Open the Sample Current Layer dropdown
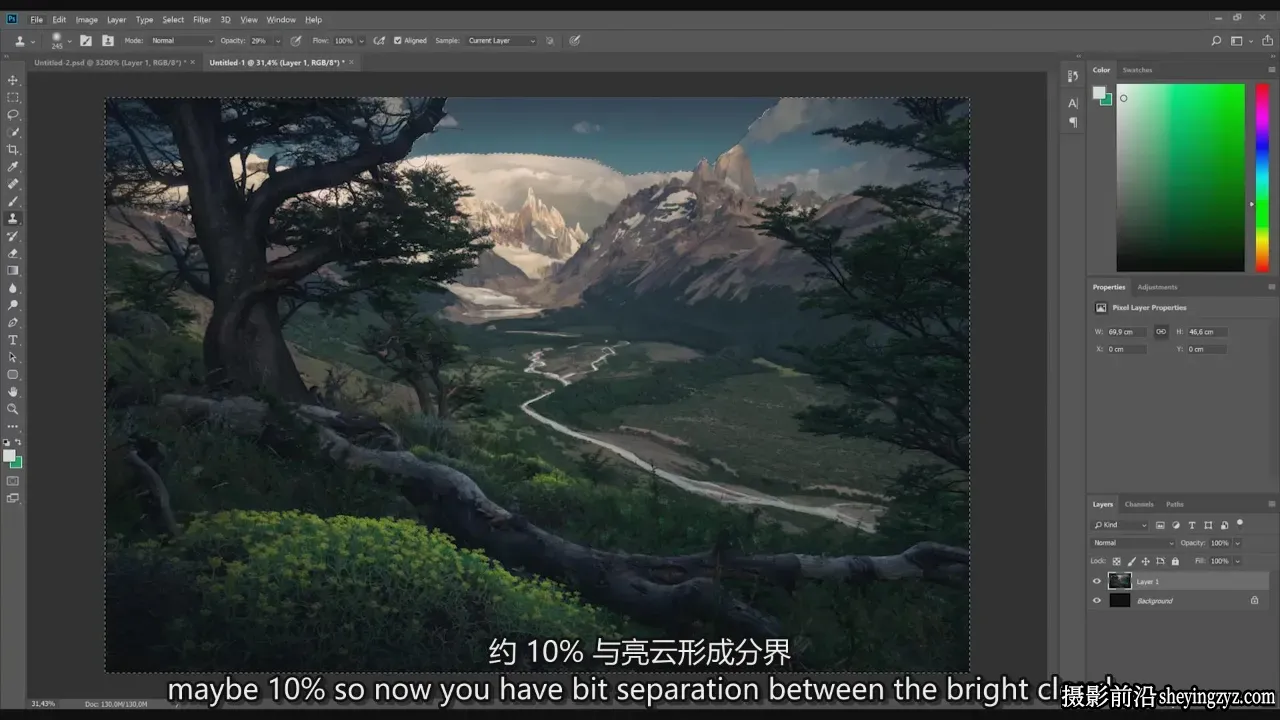The image size is (1280, 720). click(x=501, y=41)
